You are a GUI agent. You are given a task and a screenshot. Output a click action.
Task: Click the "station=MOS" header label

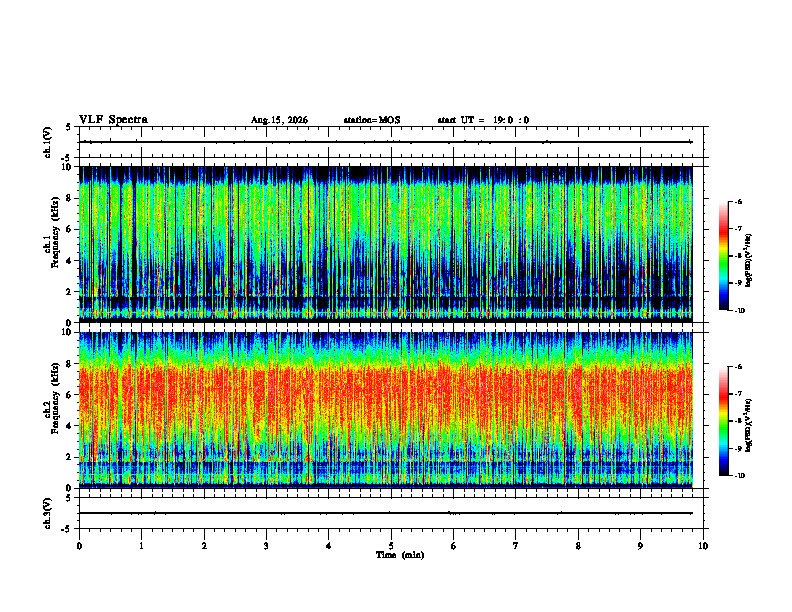[372, 120]
